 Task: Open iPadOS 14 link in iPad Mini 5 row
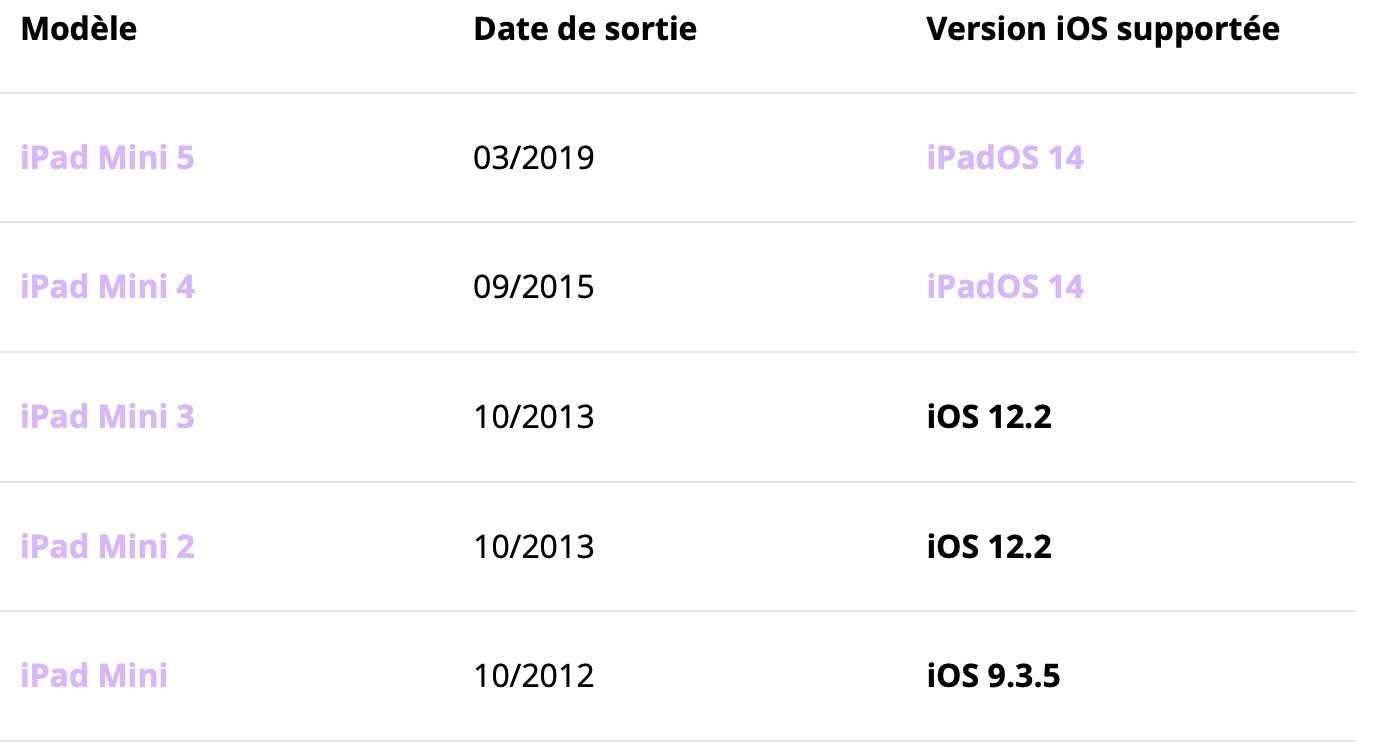click(x=1005, y=158)
